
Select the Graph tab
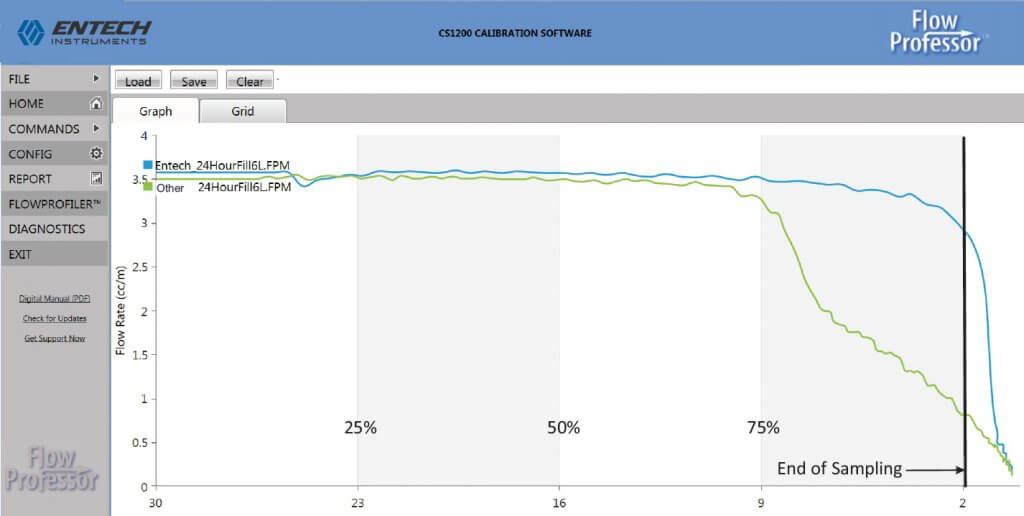coord(155,112)
